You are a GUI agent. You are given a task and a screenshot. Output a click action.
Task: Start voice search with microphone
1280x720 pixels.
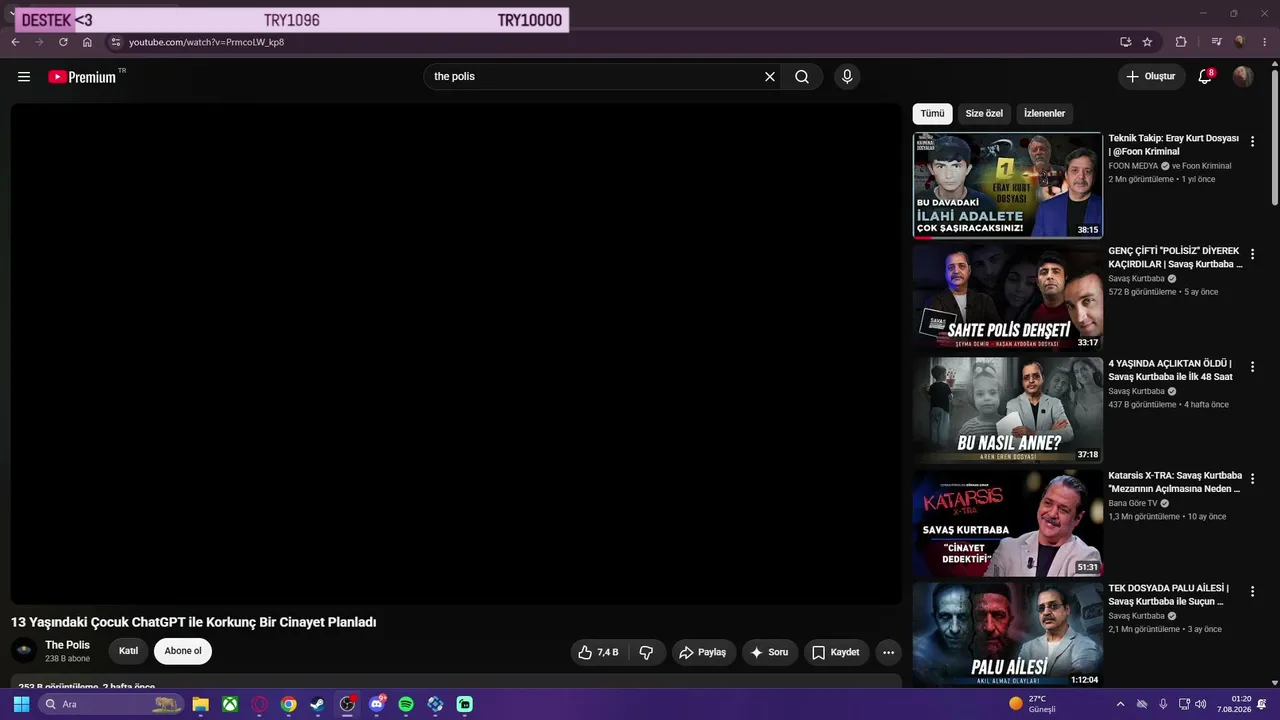pyautogui.click(x=847, y=77)
